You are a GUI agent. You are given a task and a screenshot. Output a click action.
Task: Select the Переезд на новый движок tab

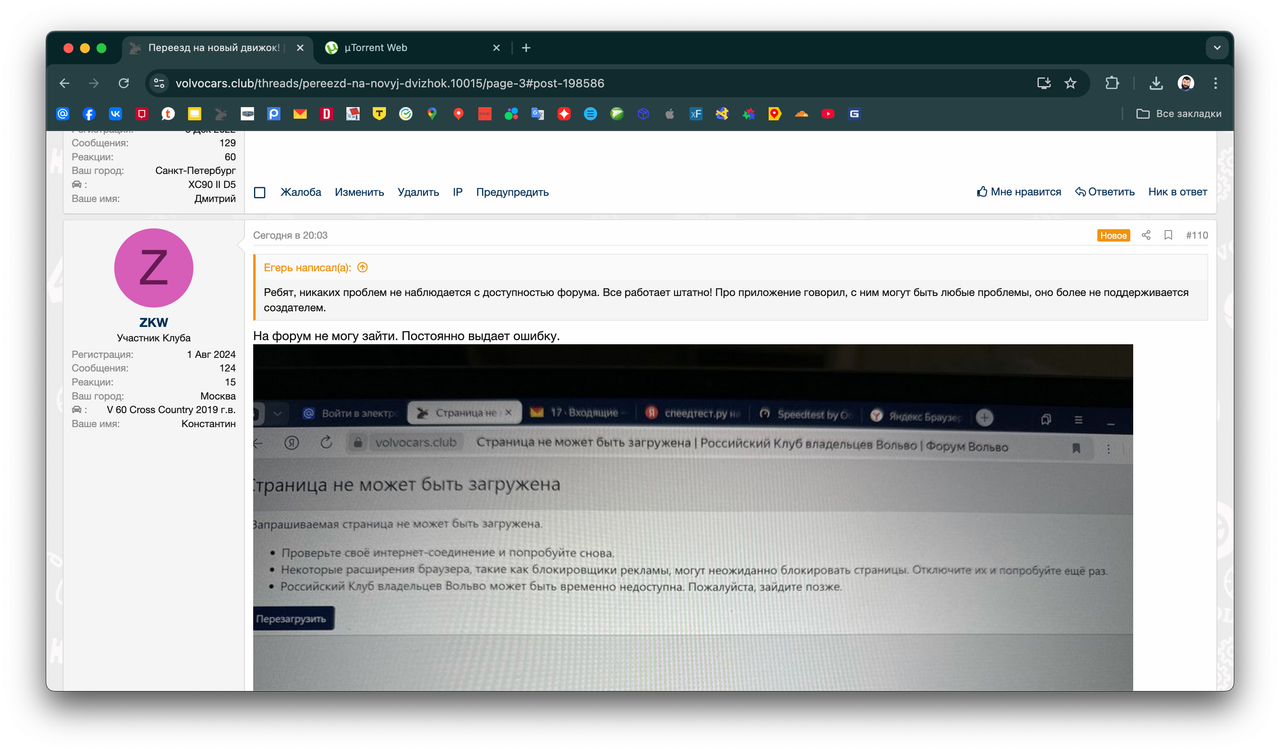coord(216,47)
